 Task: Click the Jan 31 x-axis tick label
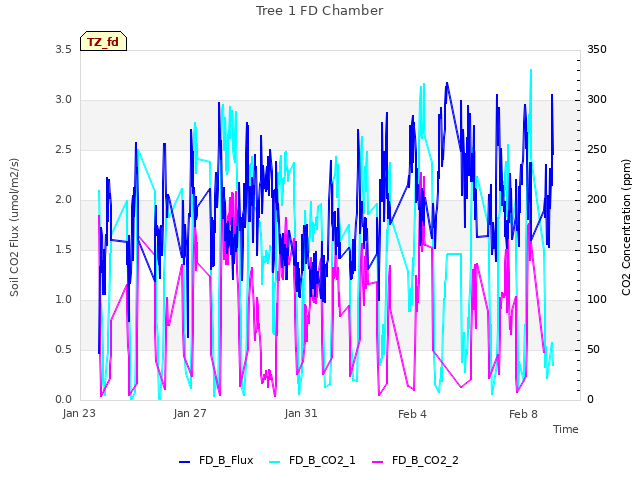coord(301,413)
